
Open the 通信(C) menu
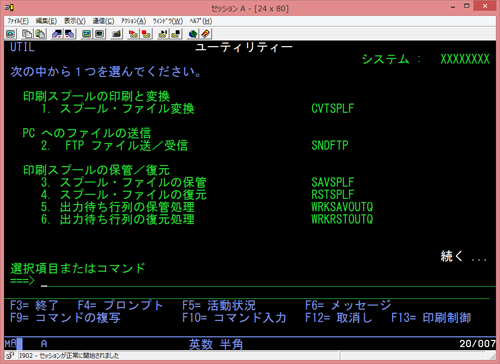click(103, 21)
